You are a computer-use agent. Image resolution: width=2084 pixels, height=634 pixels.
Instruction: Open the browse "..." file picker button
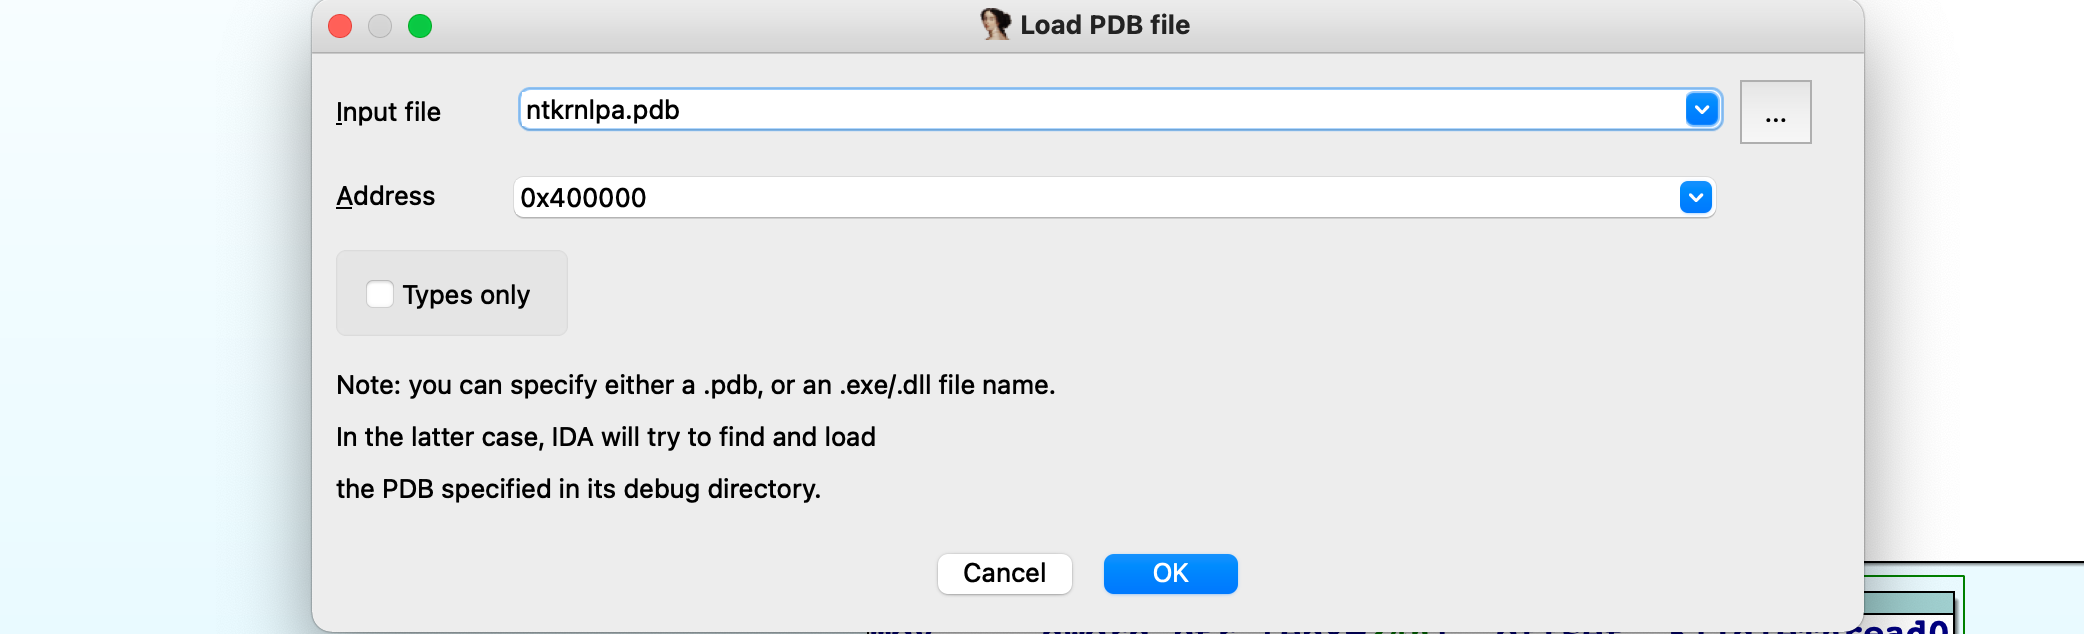1775,112
